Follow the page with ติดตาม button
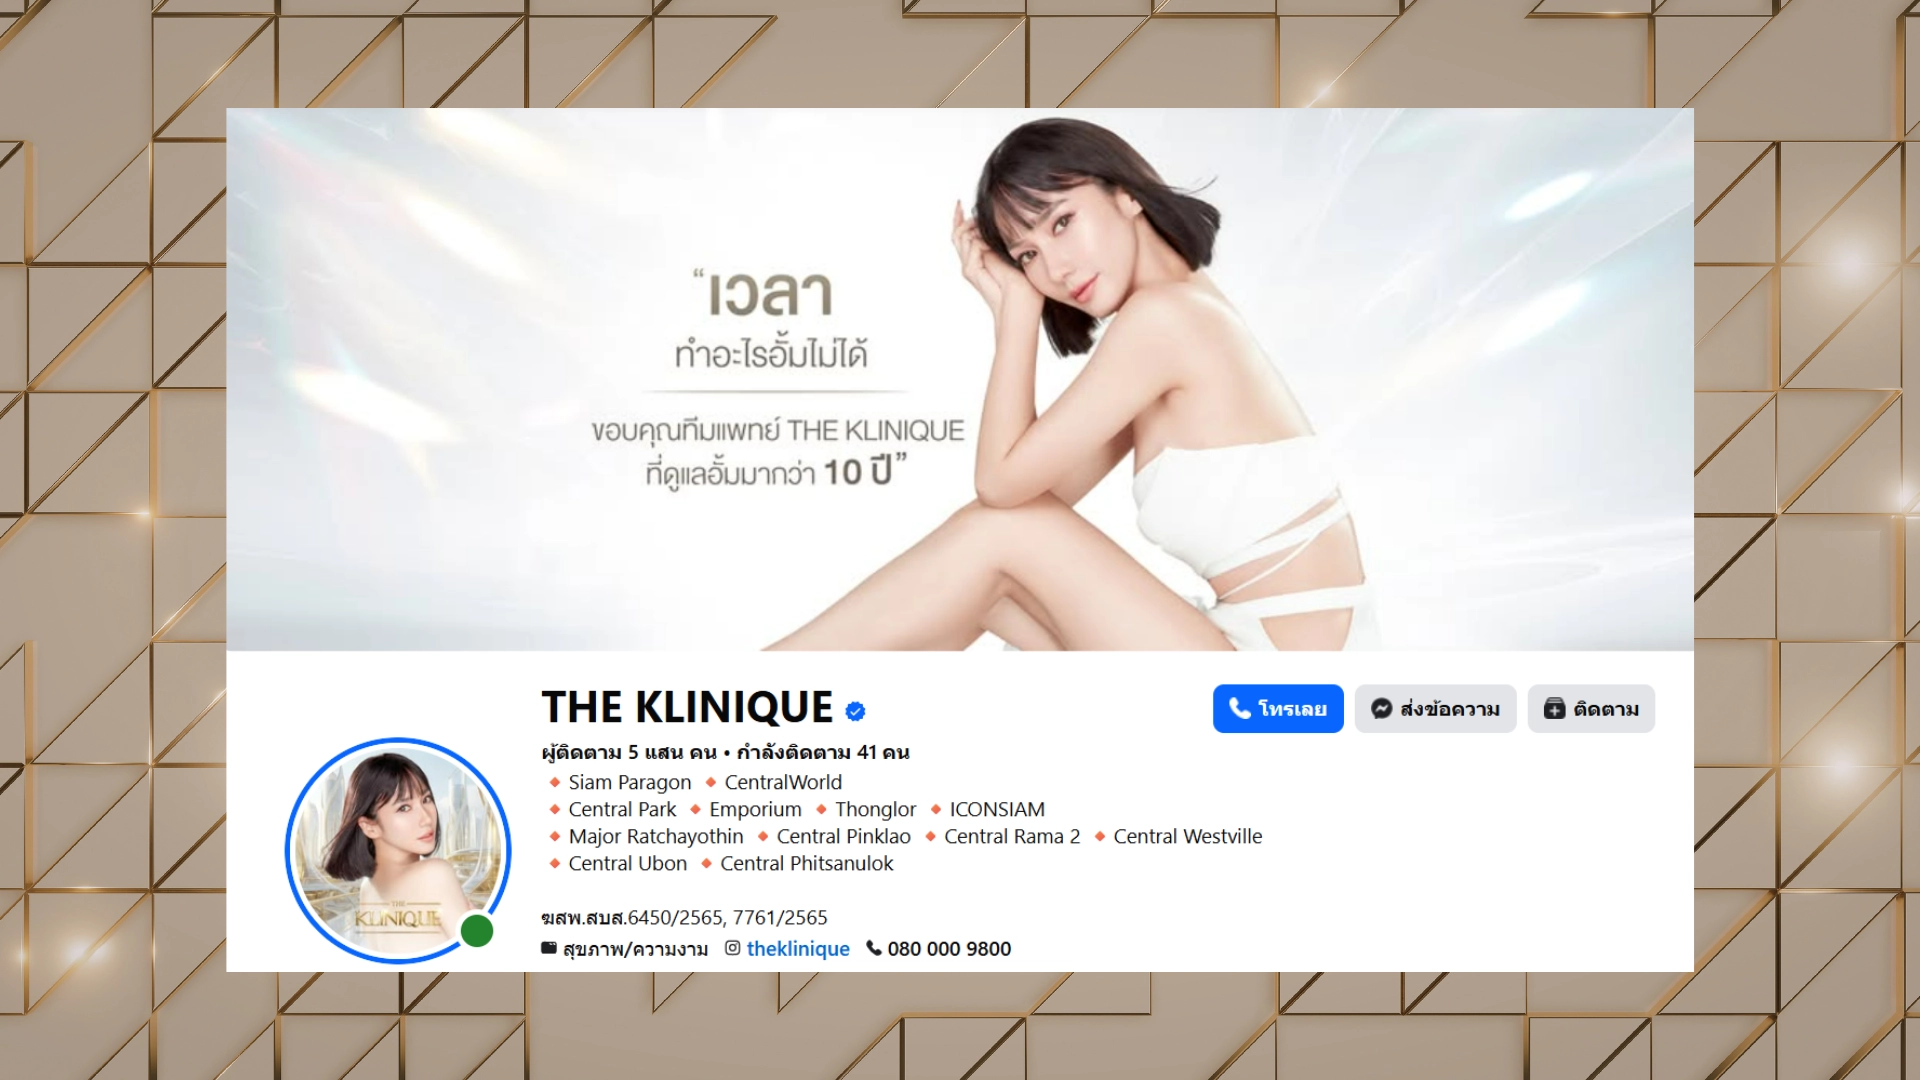This screenshot has width=1920, height=1080. click(x=1591, y=708)
